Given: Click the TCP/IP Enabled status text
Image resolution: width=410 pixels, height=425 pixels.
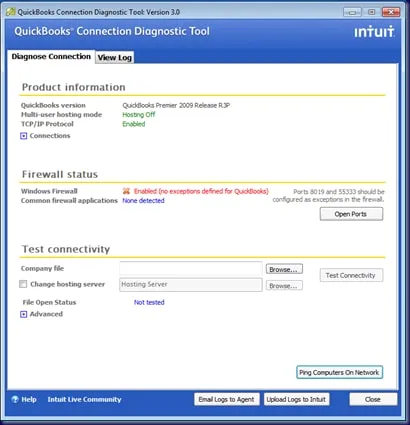Looking at the screenshot, I should click(134, 124).
